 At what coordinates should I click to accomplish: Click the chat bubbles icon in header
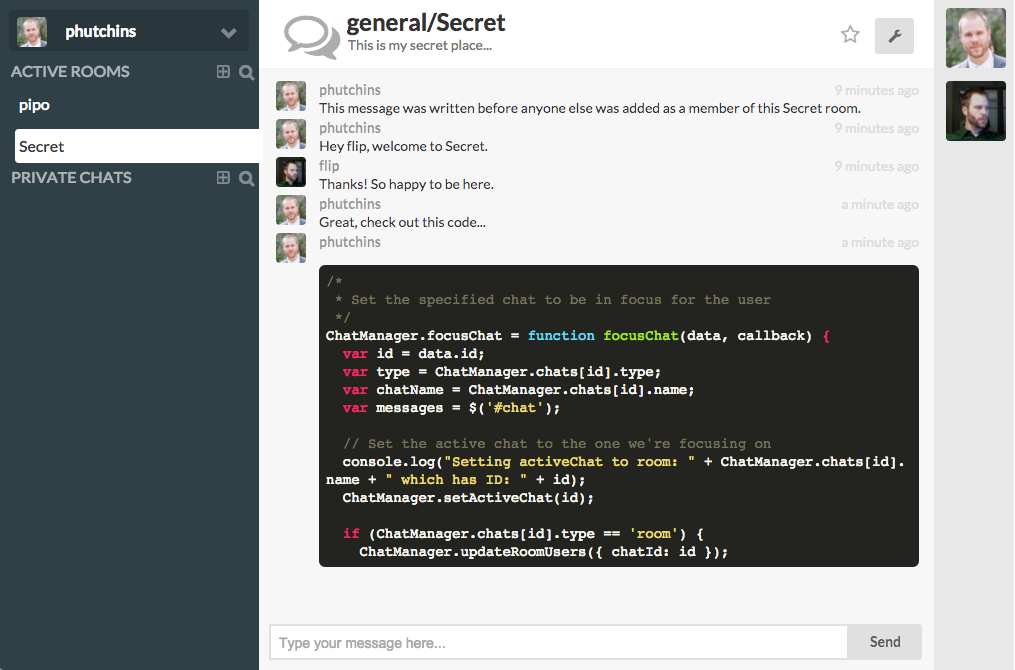311,35
